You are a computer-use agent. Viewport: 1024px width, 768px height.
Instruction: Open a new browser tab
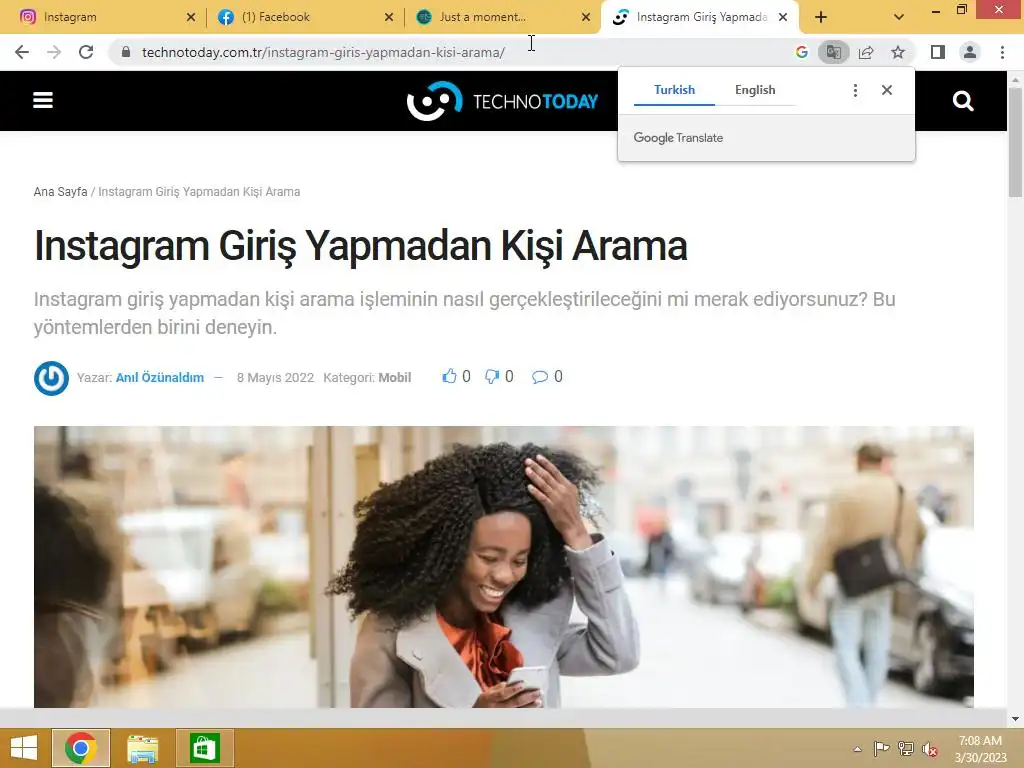821,17
